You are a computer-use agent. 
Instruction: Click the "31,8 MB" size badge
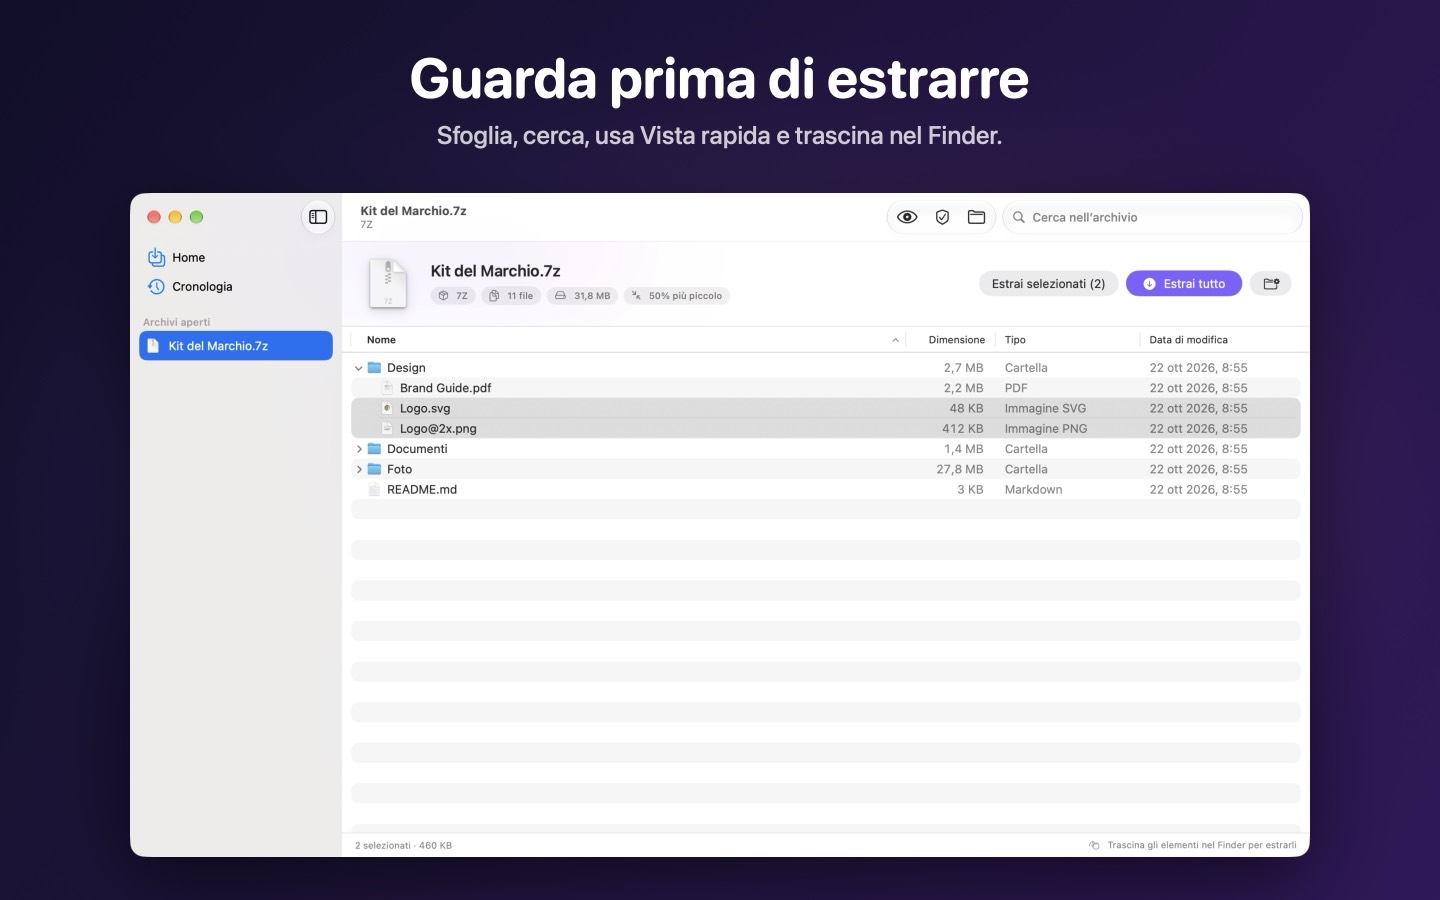[582, 296]
